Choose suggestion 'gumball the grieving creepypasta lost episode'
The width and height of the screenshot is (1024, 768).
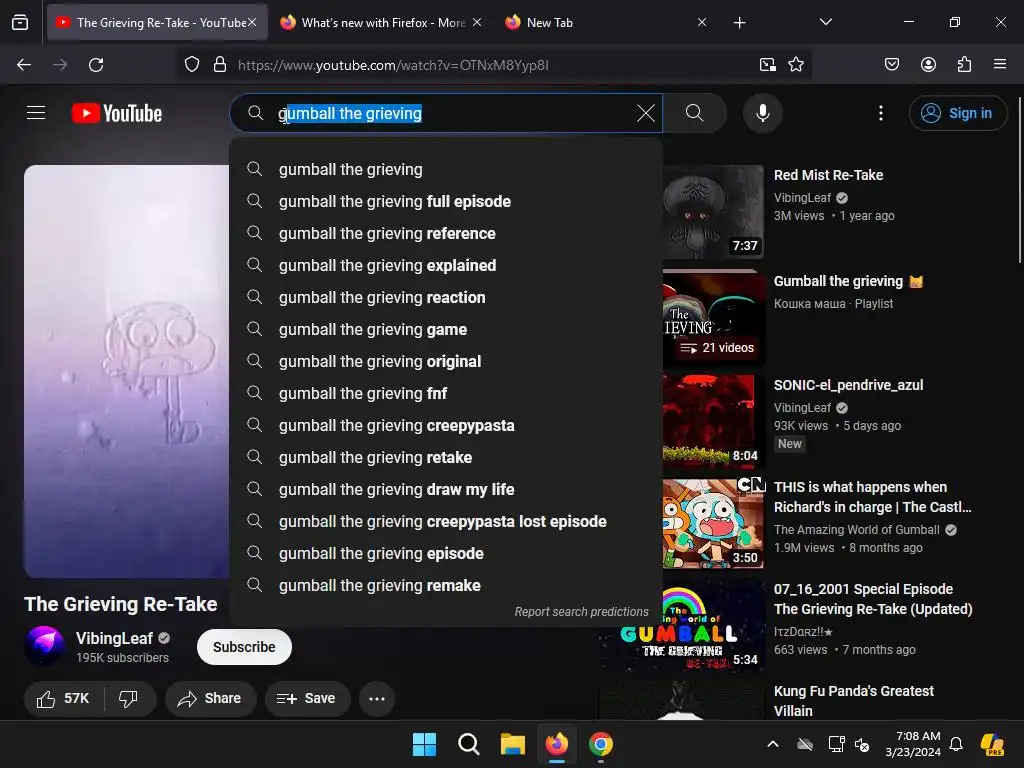coord(446,521)
